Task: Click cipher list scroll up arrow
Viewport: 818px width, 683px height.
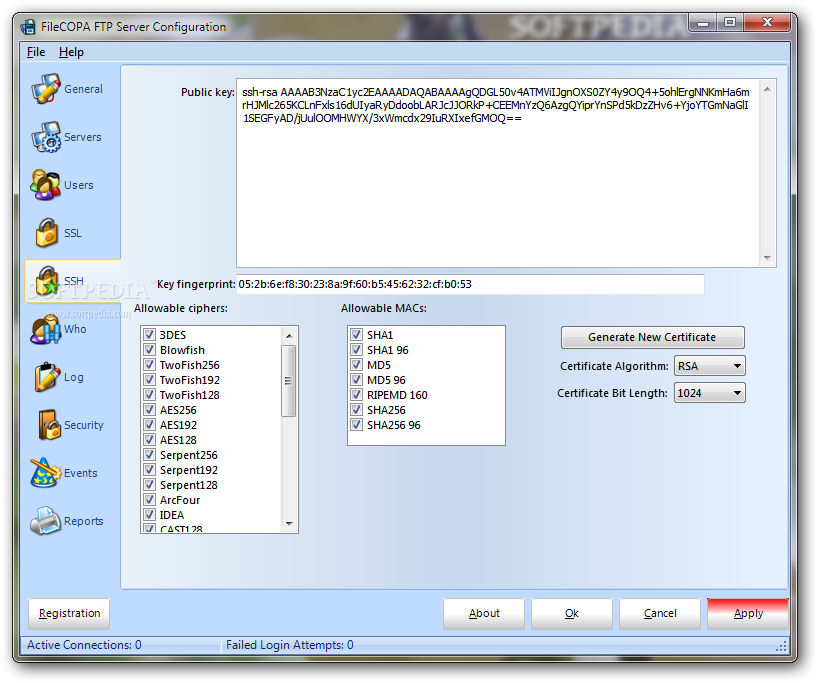Action: point(289,336)
